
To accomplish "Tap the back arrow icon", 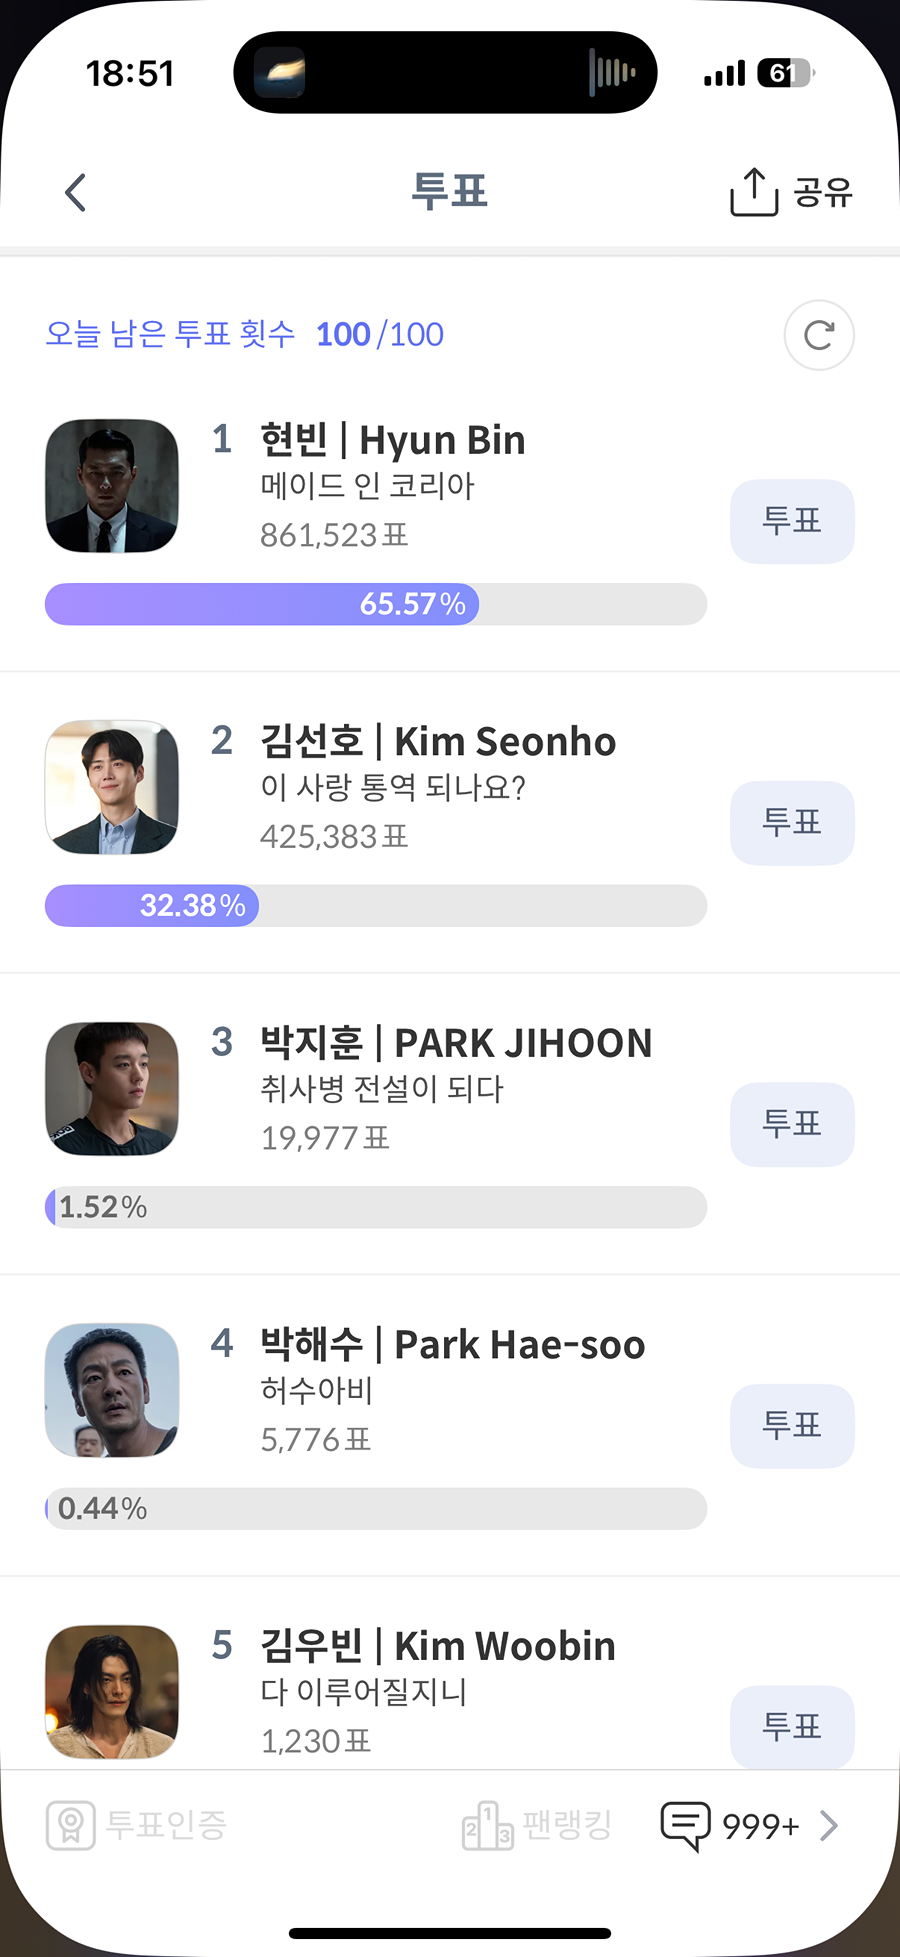I will (76, 192).
